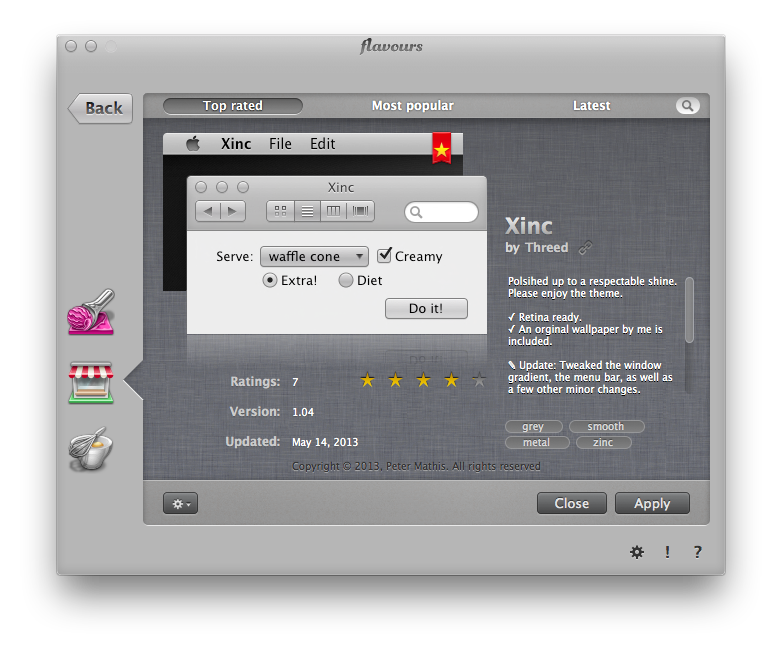Switch to the Most popular tab
The width and height of the screenshot is (782, 654).
413,106
